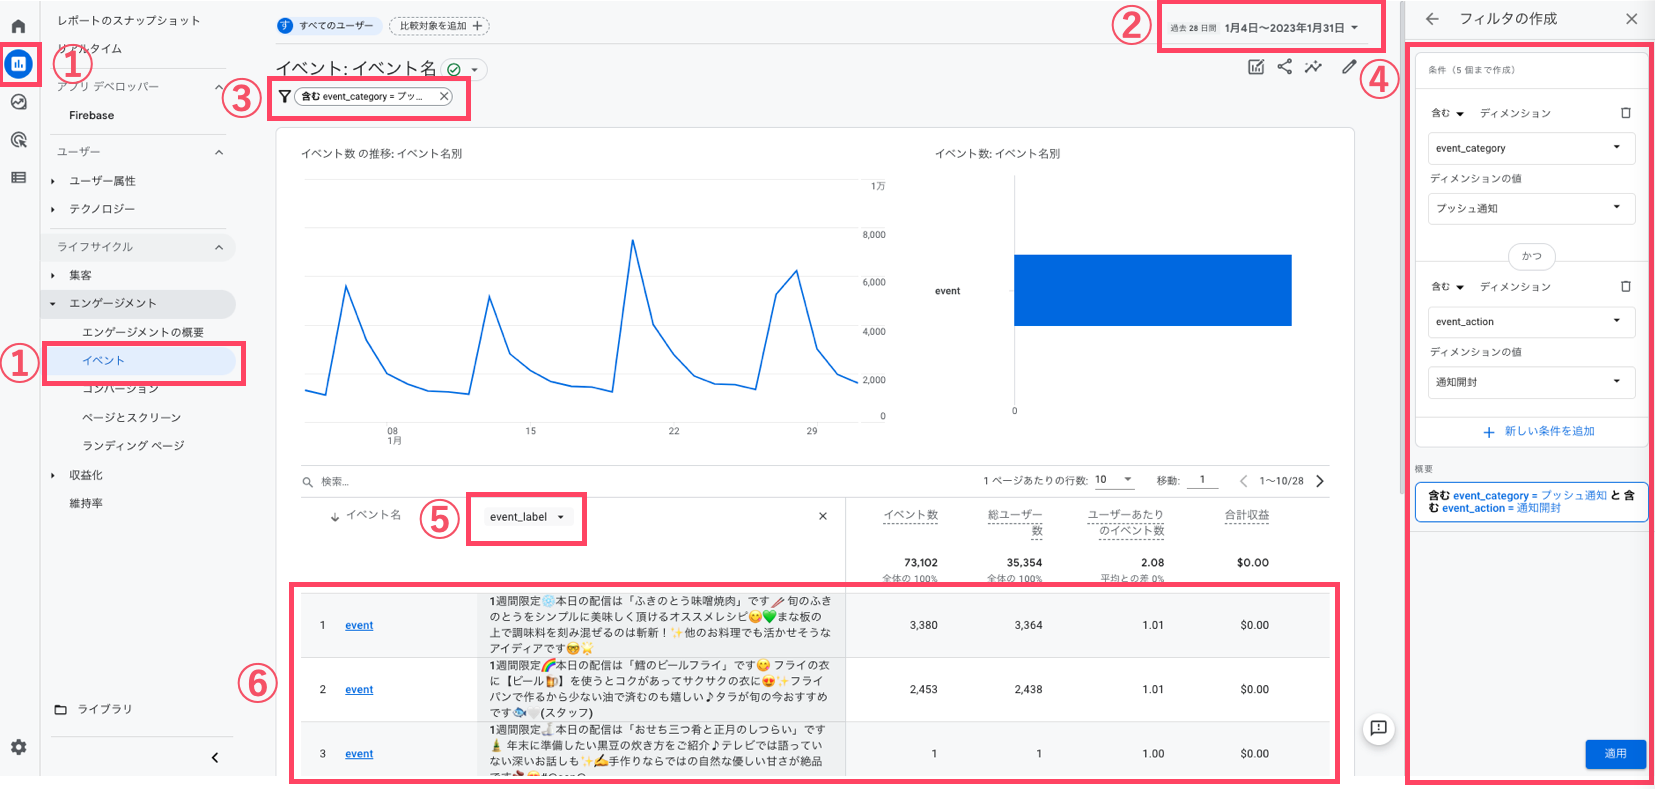Sort by the イベント数 column header
This screenshot has height=789, width=1655.
pos(911,515)
